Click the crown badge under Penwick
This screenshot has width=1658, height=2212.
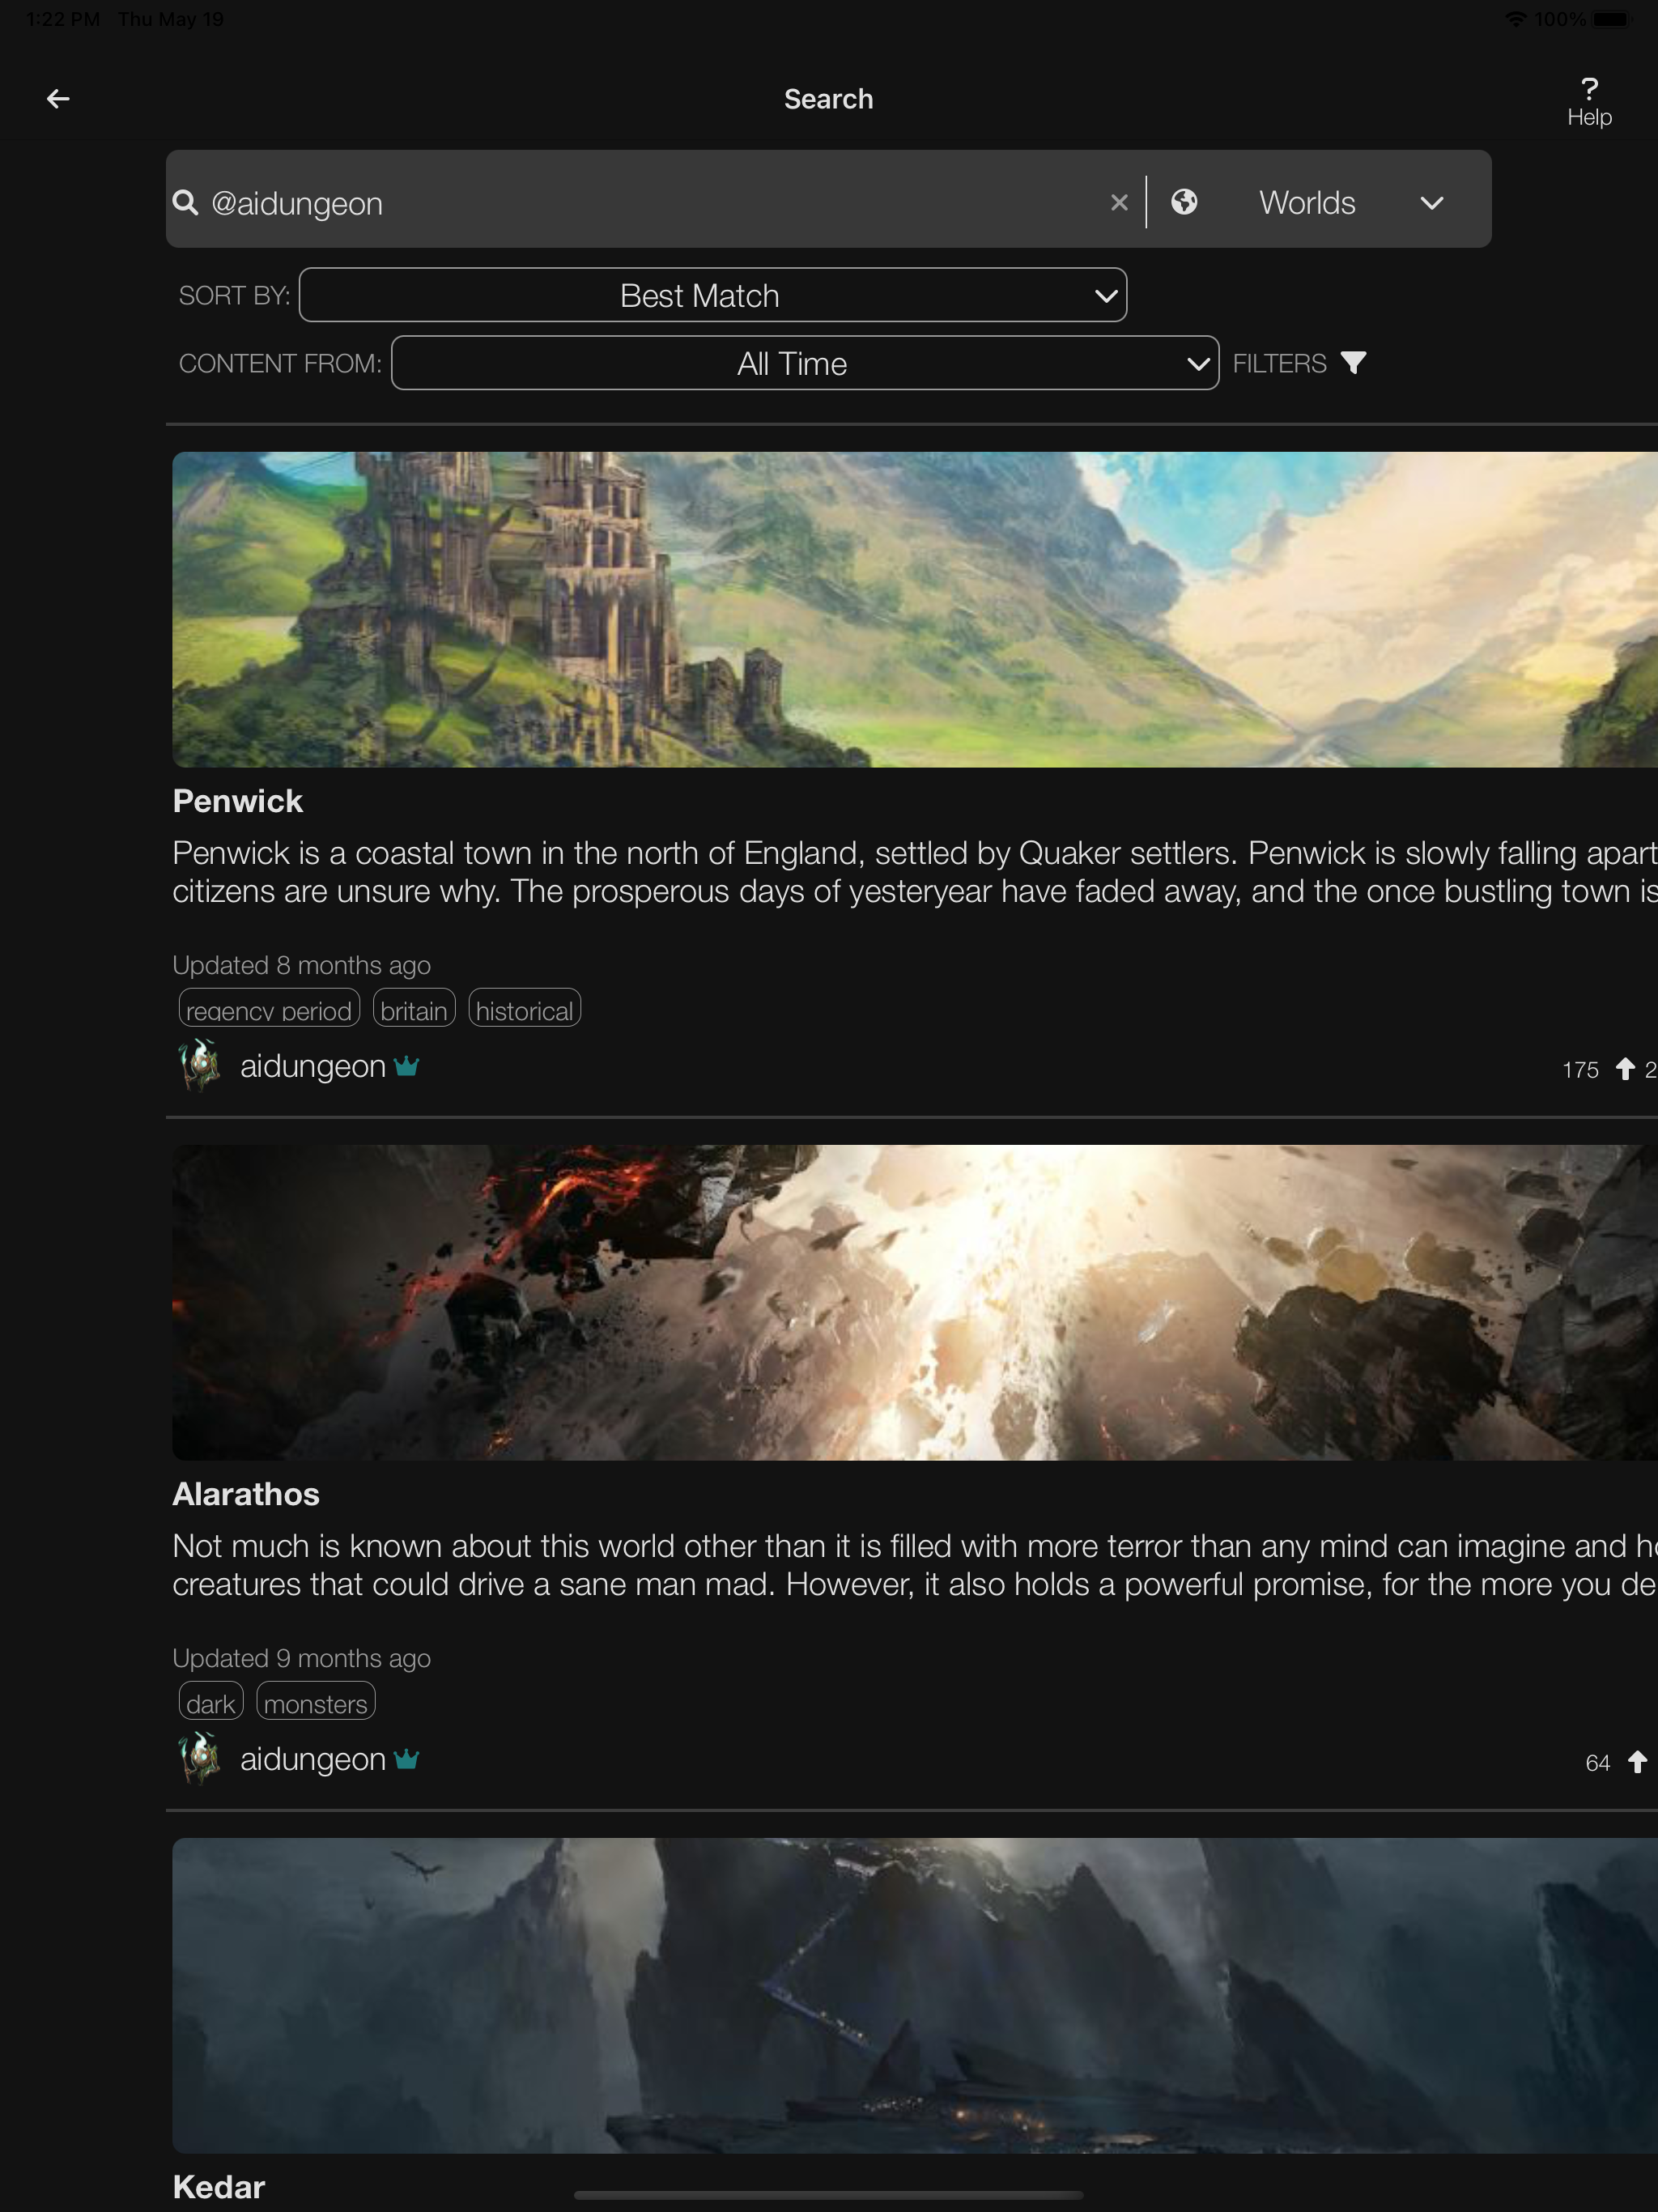406,1066
